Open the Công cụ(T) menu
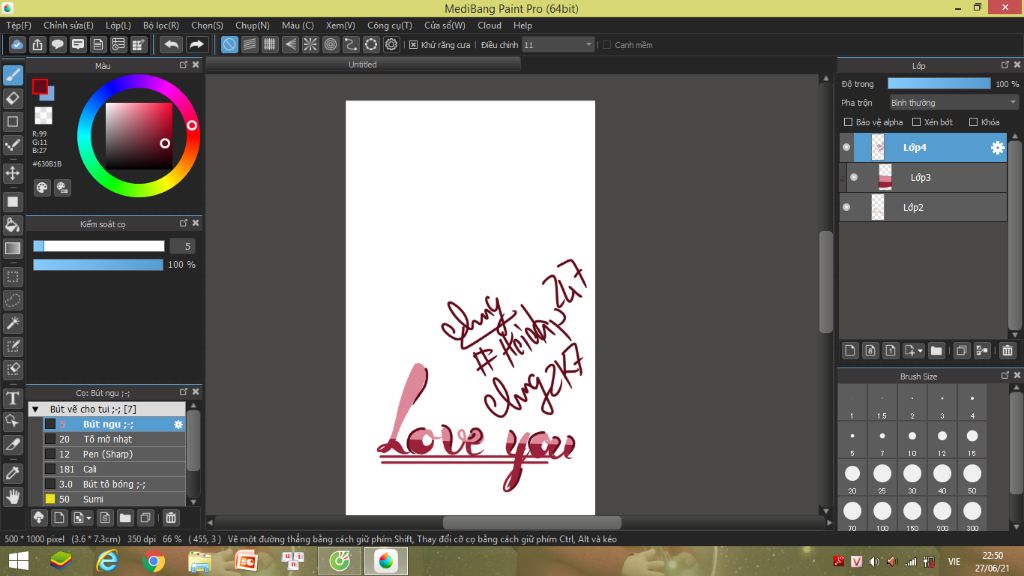This screenshot has width=1024, height=576. tap(390, 25)
